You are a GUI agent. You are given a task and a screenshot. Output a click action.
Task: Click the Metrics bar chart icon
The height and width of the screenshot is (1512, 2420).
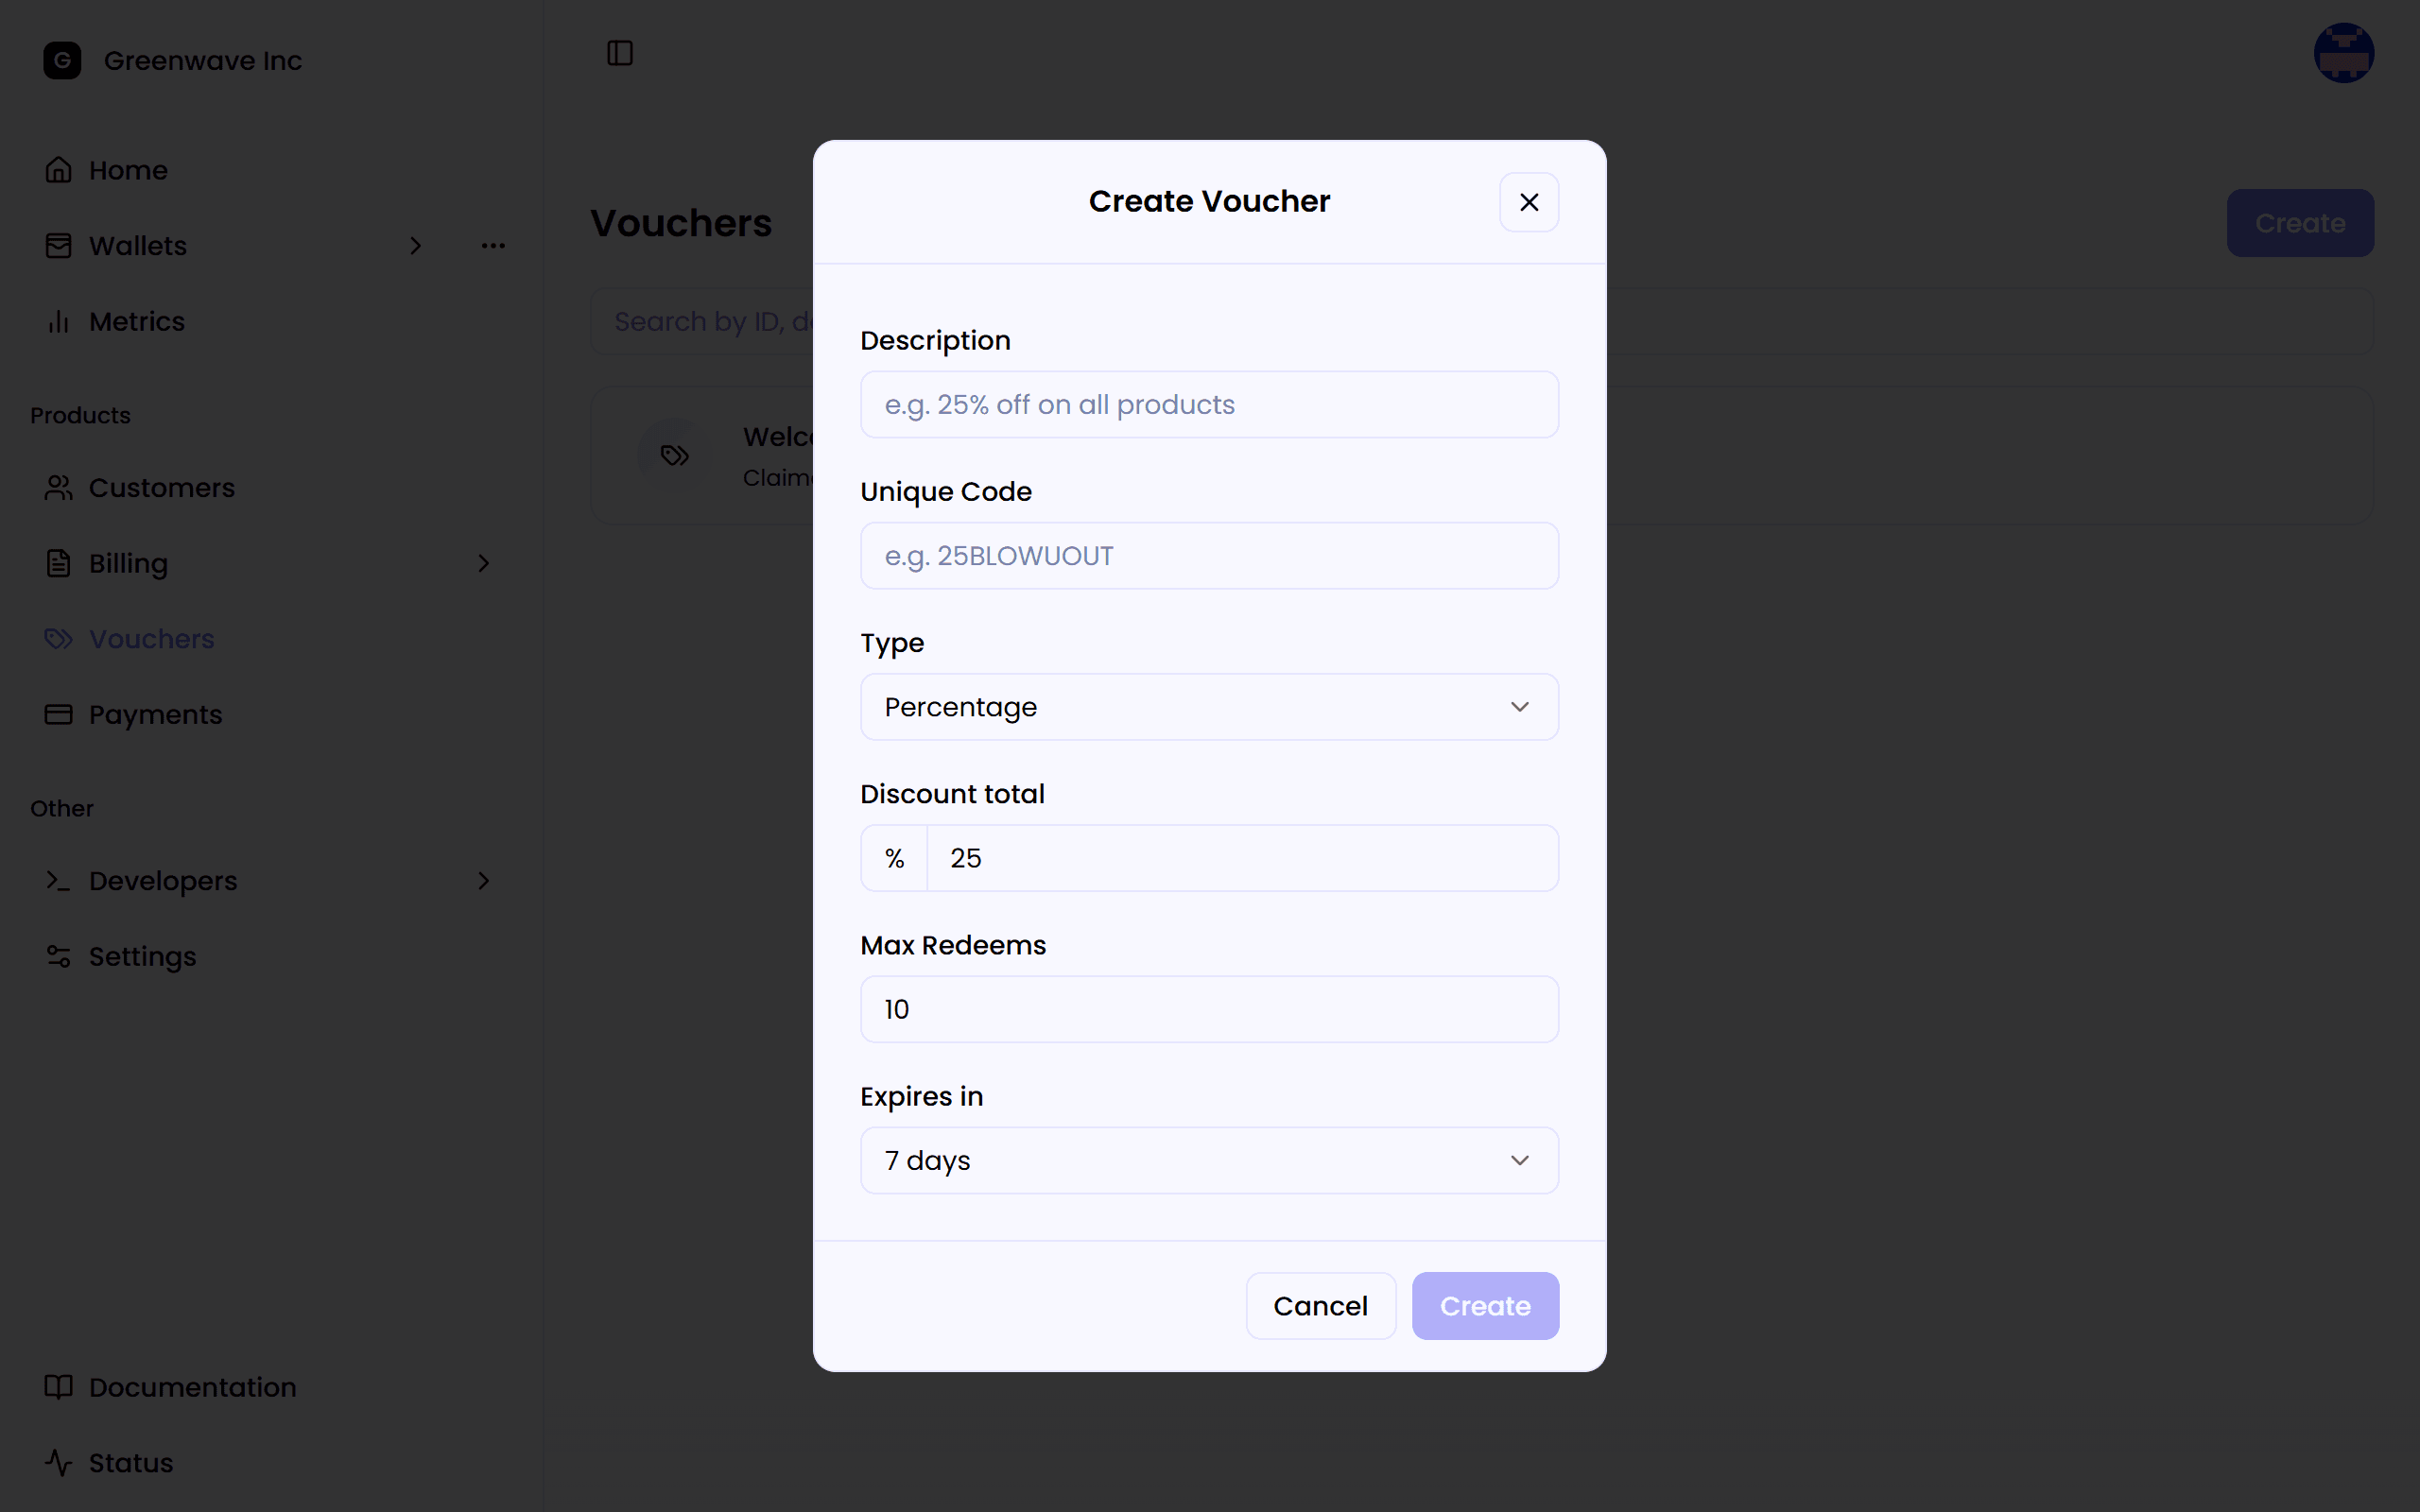point(59,322)
